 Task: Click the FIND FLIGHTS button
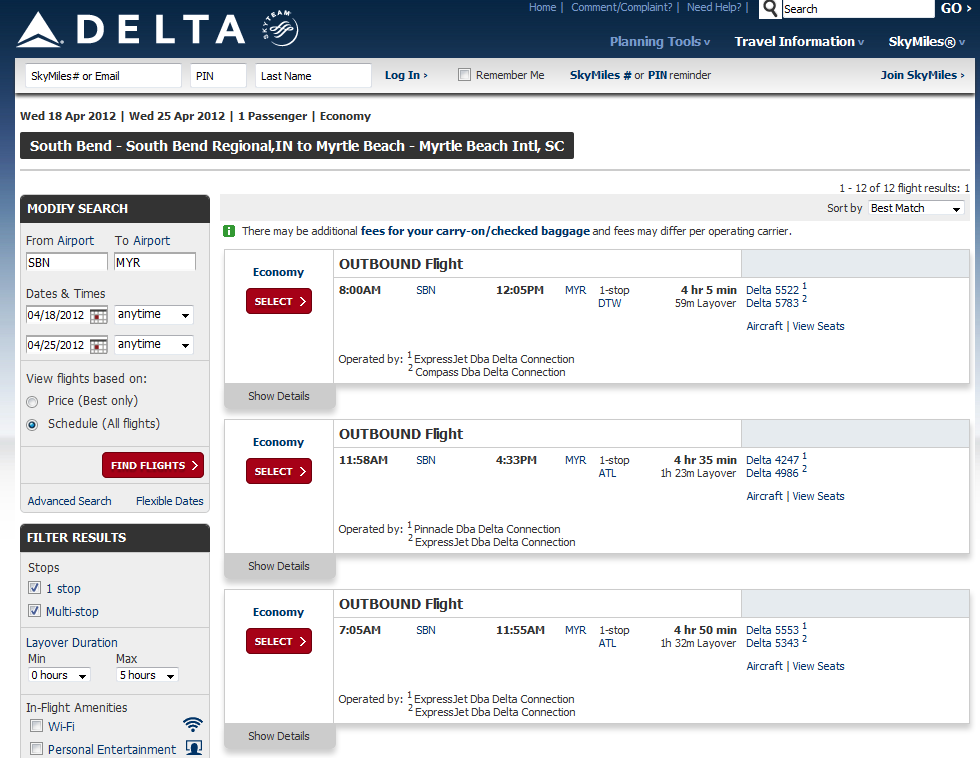[x=152, y=465]
